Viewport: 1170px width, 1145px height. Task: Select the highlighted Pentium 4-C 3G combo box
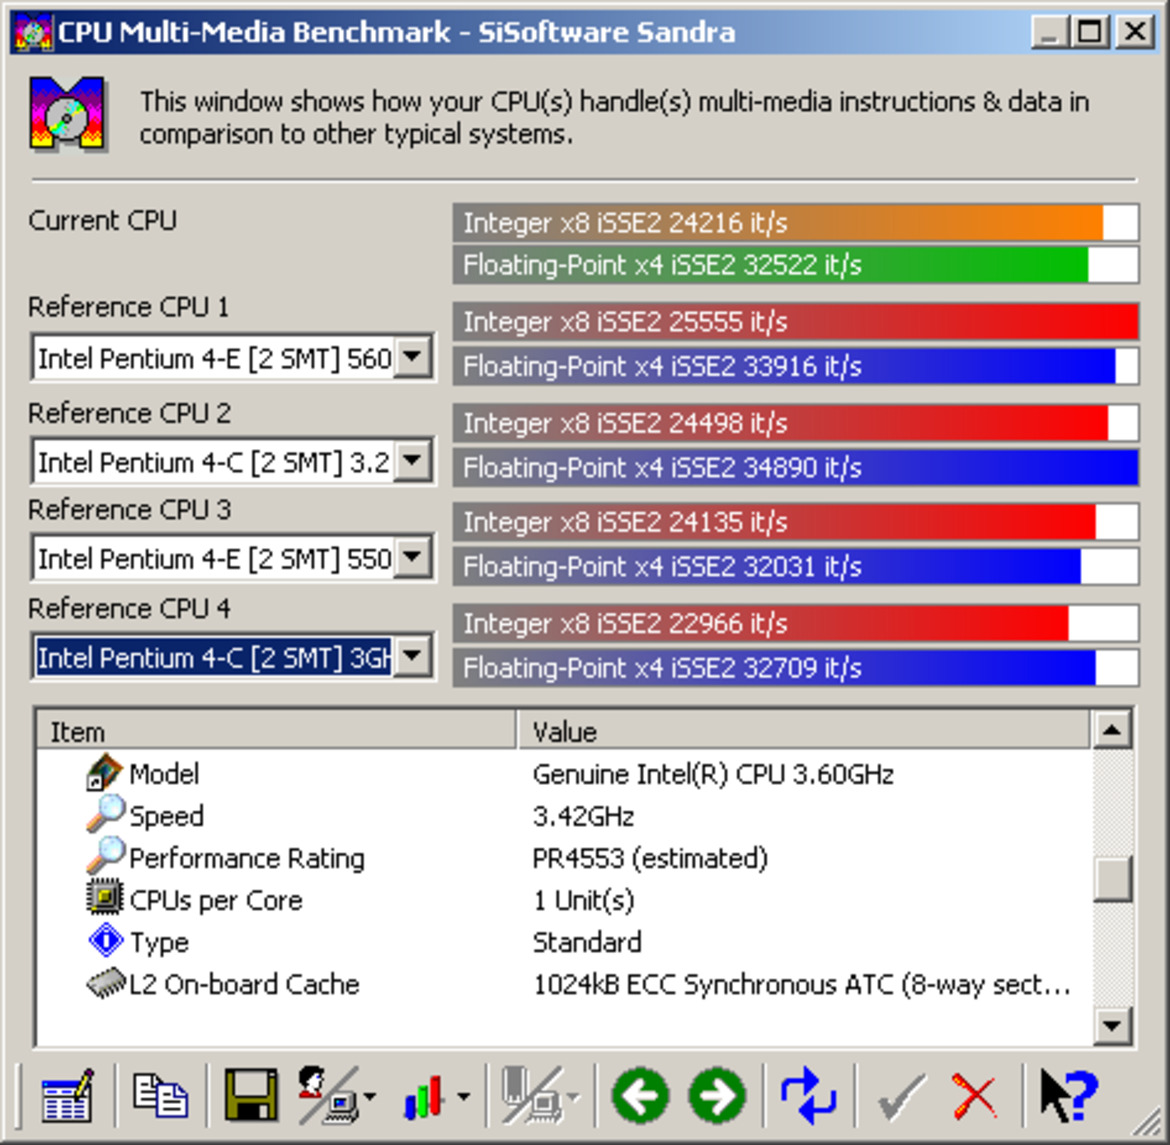click(232, 658)
